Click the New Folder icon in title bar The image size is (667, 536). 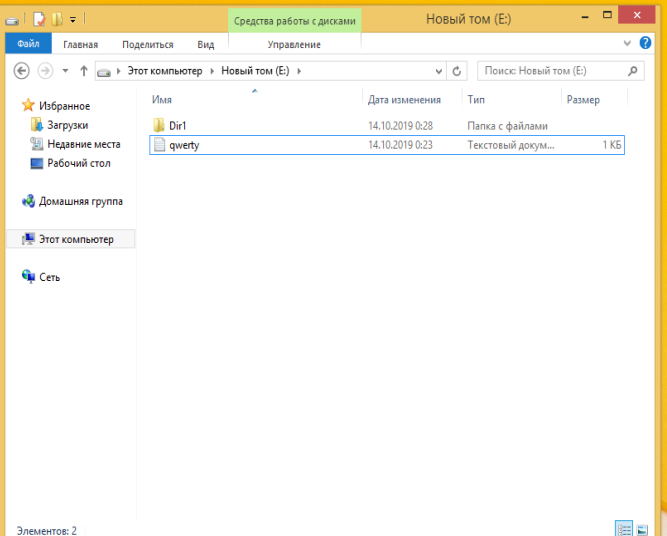pos(56,19)
